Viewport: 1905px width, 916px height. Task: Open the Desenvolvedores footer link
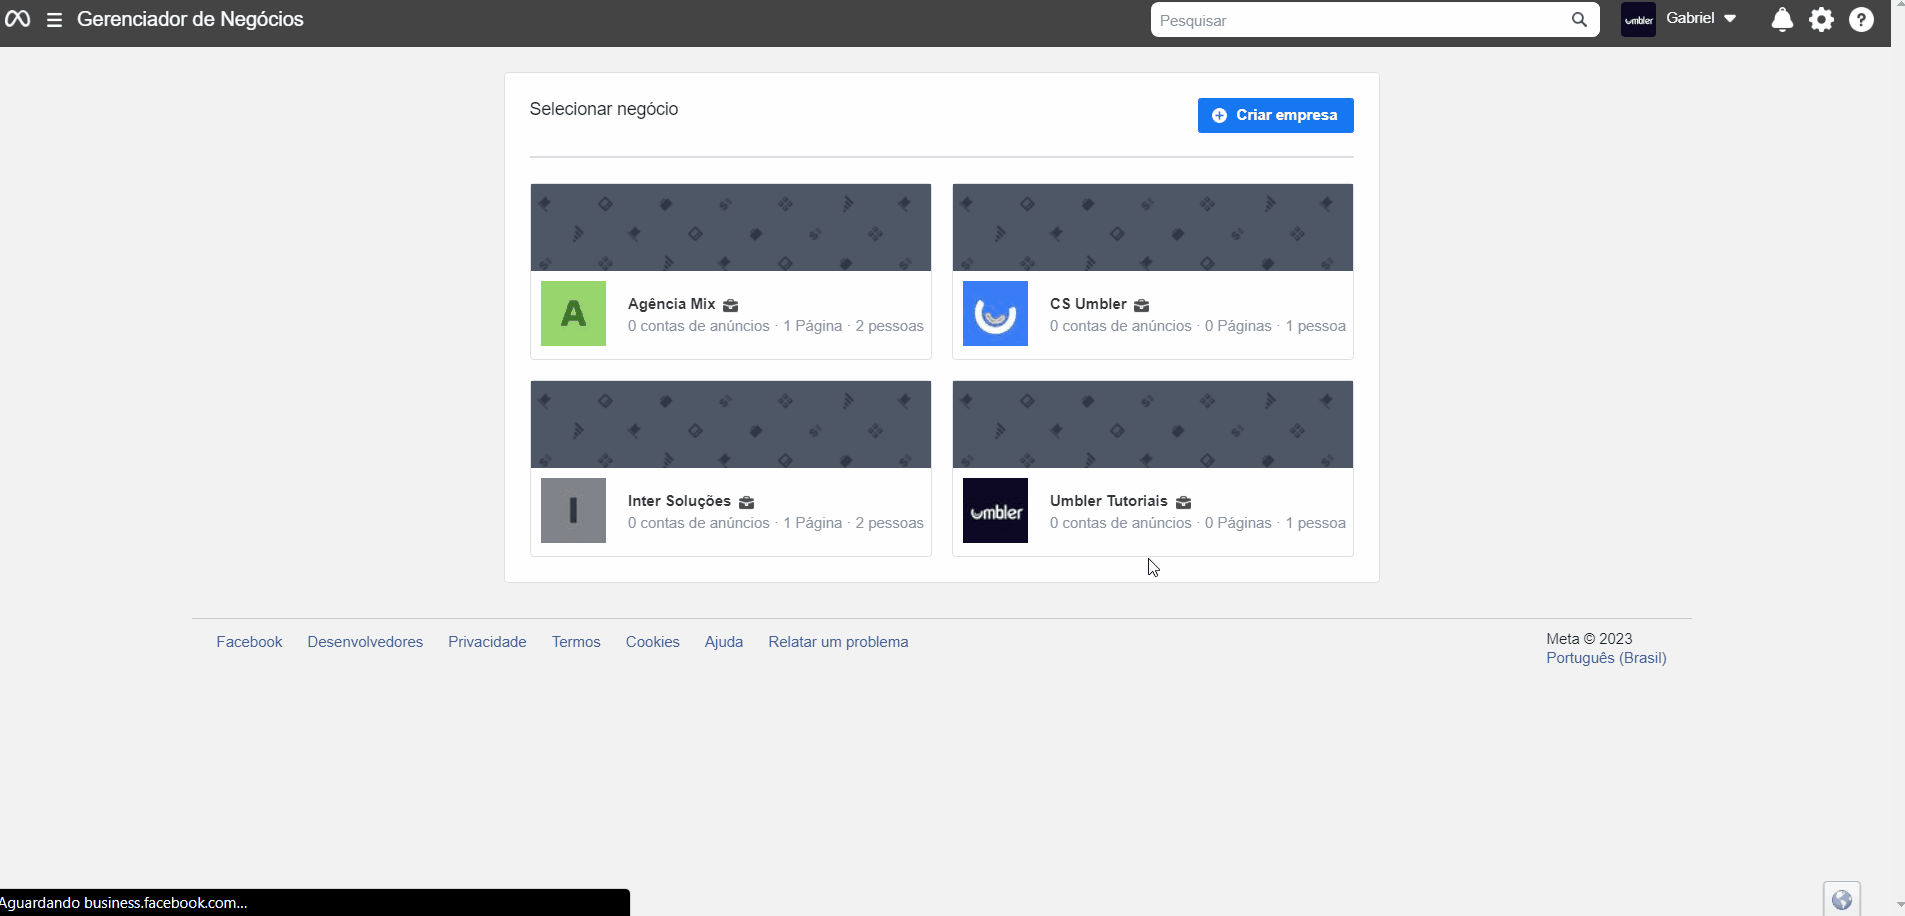pos(365,642)
